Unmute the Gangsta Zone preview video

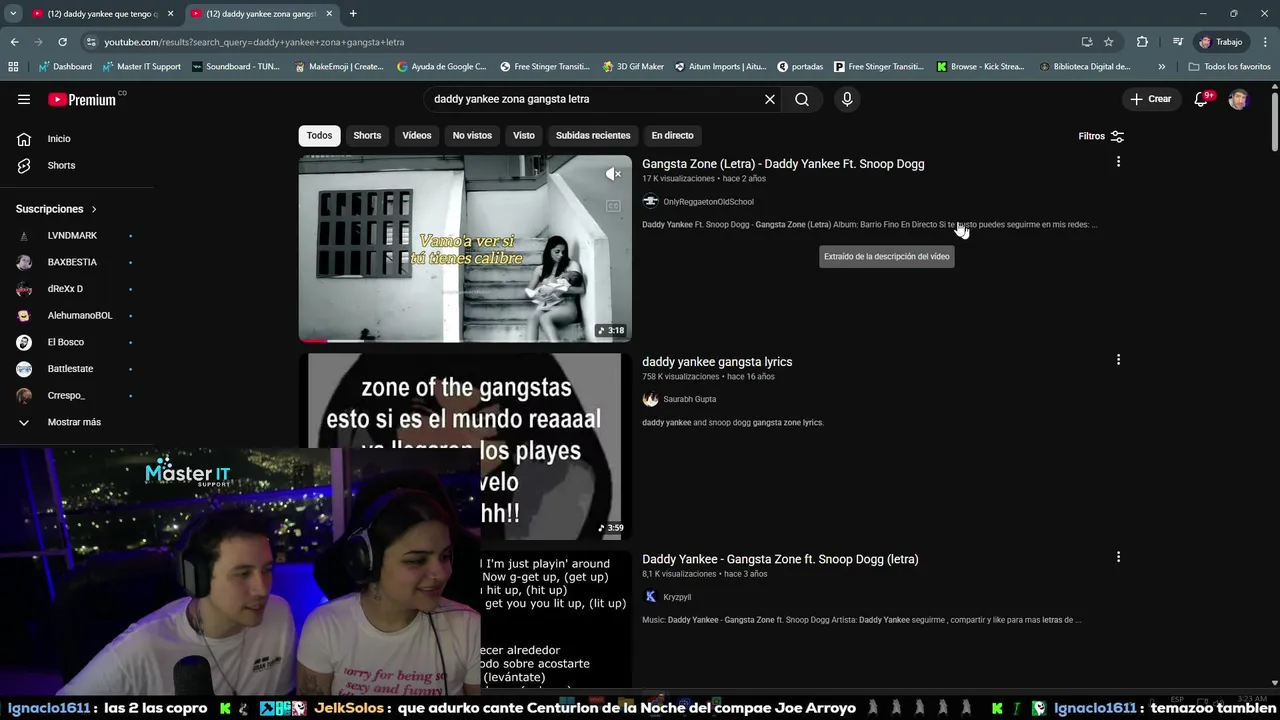click(614, 174)
